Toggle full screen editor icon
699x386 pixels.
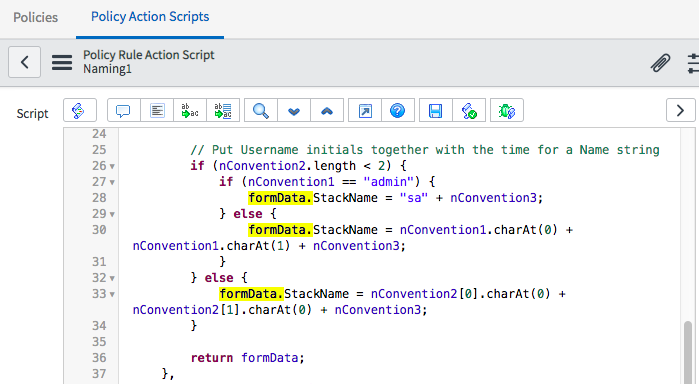365,111
